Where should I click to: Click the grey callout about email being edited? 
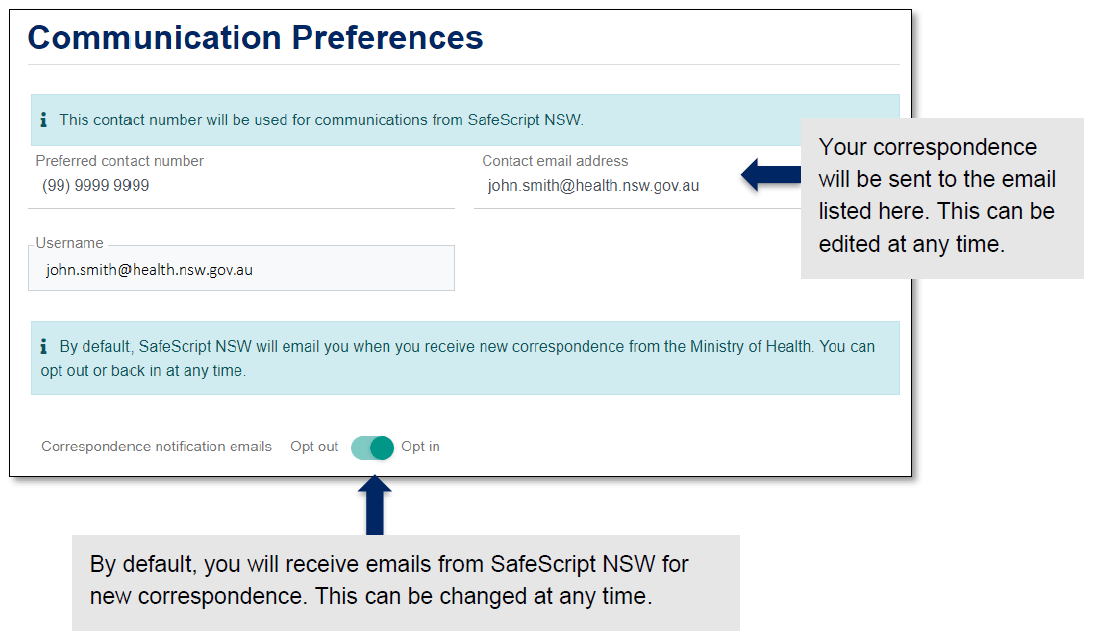point(941,196)
